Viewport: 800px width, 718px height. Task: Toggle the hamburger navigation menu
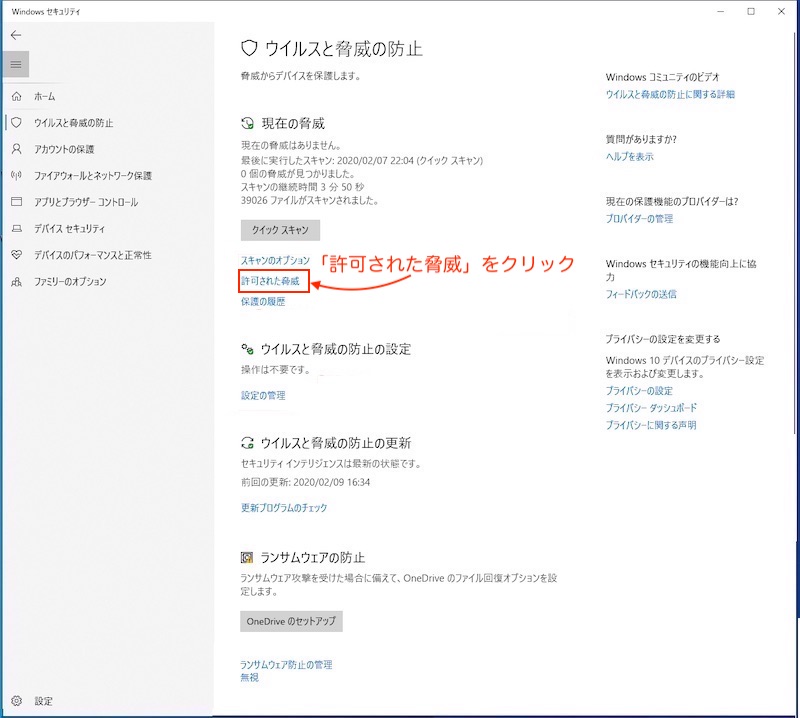(16, 64)
